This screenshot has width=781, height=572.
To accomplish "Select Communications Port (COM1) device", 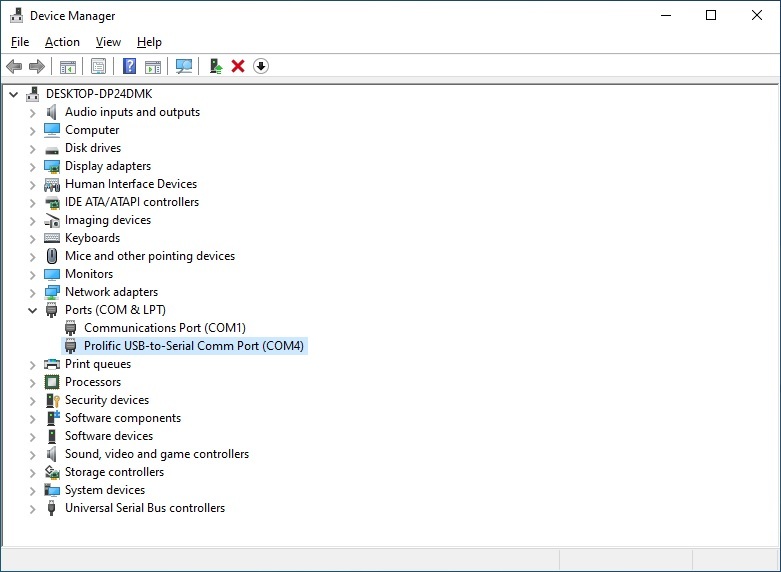I will coord(164,328).
